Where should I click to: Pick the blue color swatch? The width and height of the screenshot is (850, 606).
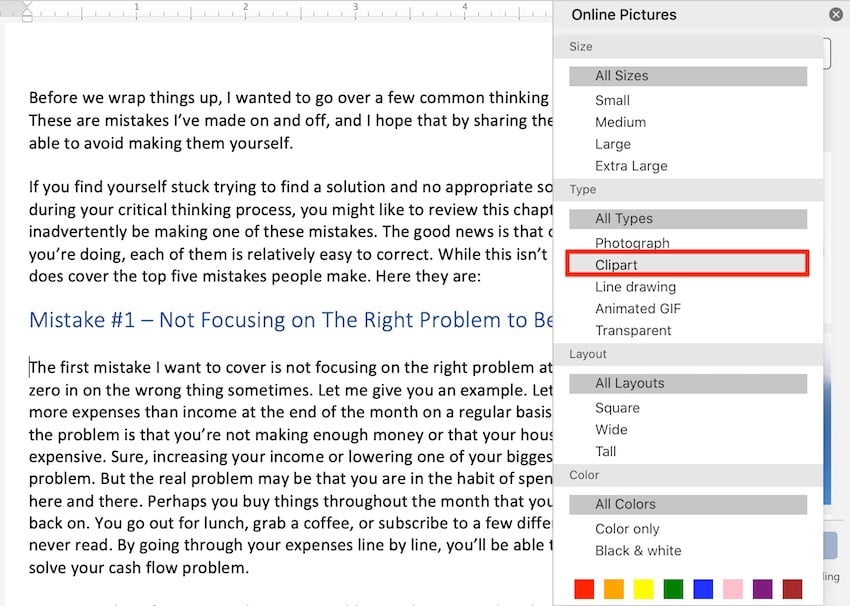point(703,589)
